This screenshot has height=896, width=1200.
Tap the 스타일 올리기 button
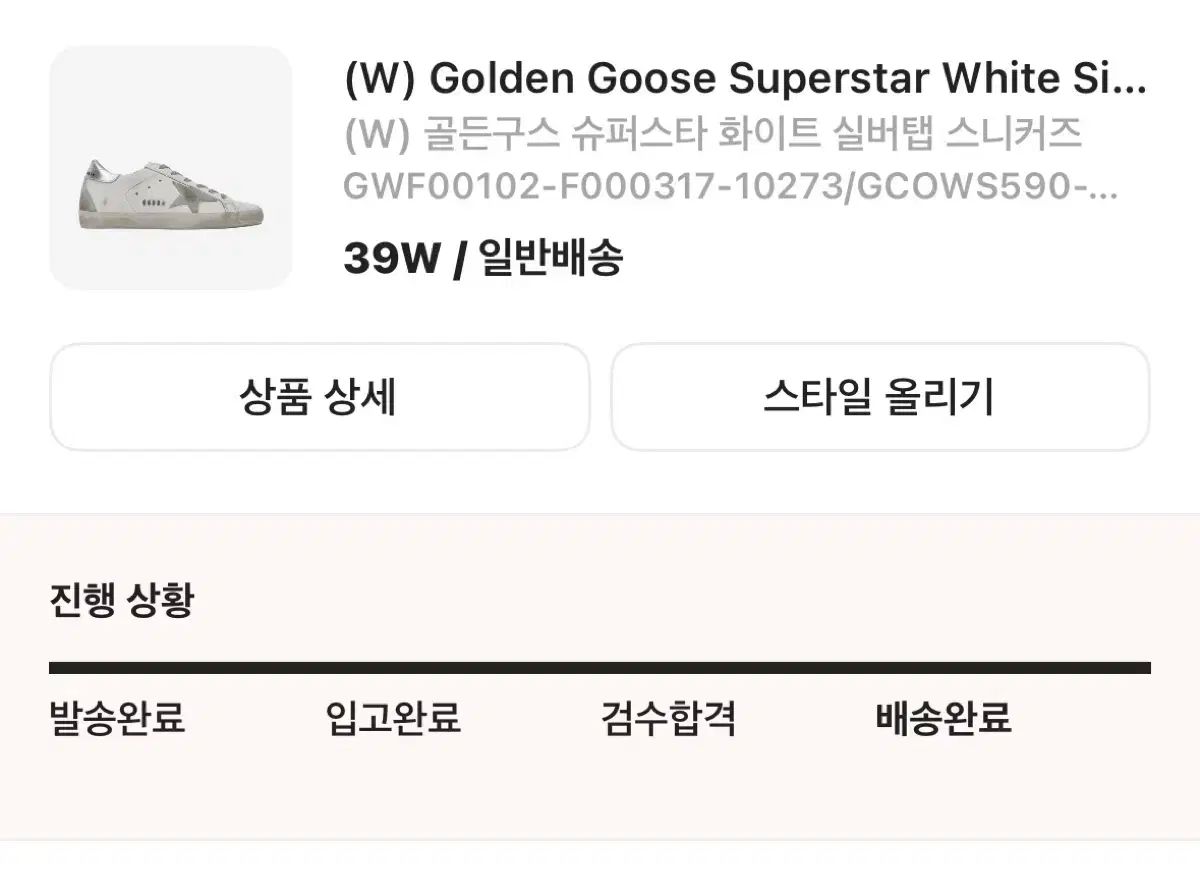point(880,396)
